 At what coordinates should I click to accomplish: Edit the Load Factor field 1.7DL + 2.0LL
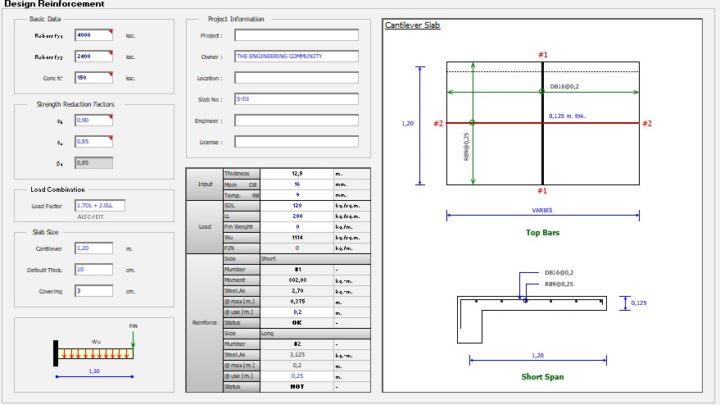(x=100, y=206)
